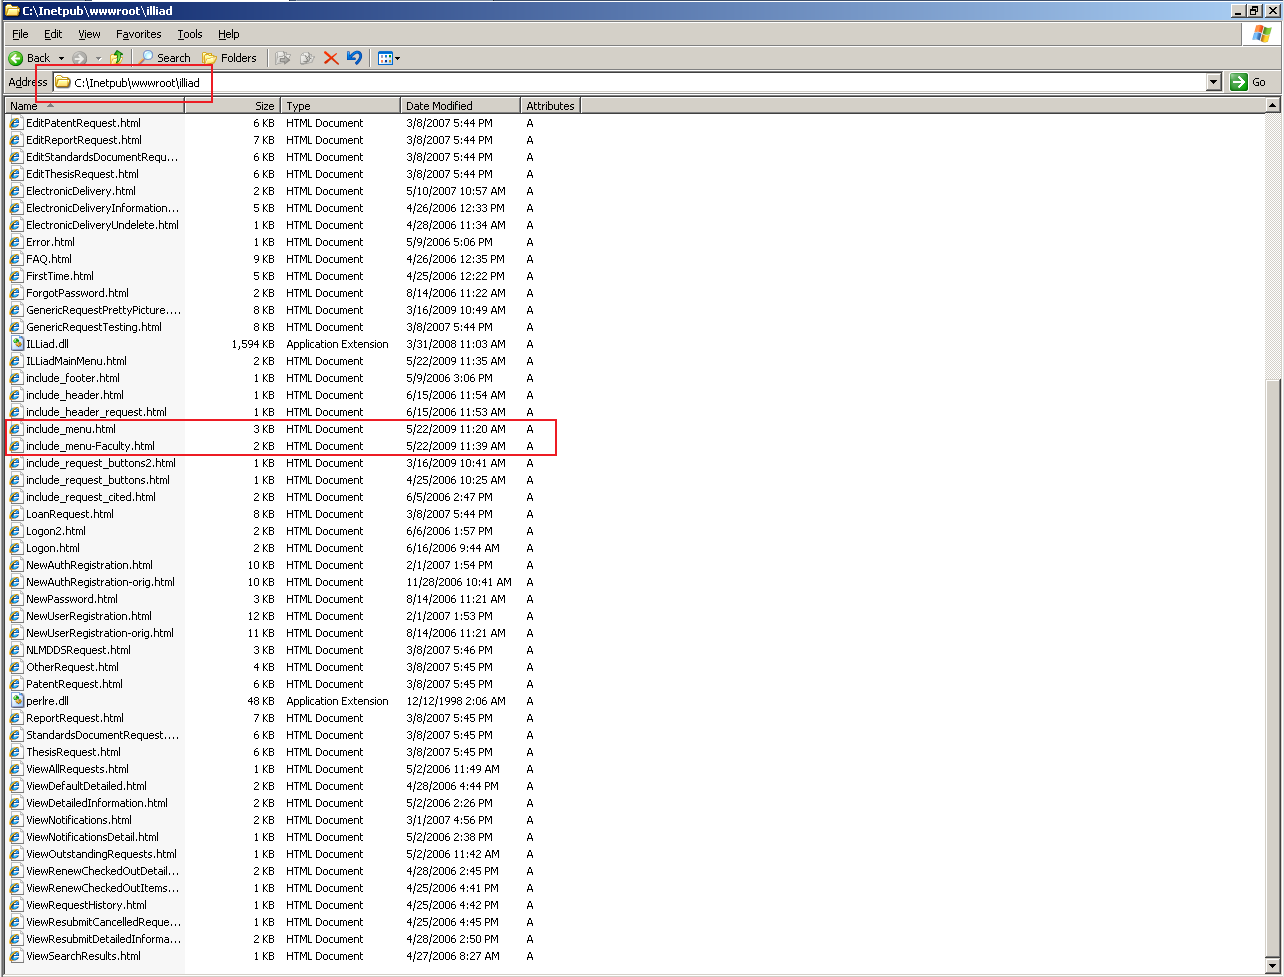1284x977 pixels.
Task: Select the perlre.dll file icon
Action: point(17,701)
